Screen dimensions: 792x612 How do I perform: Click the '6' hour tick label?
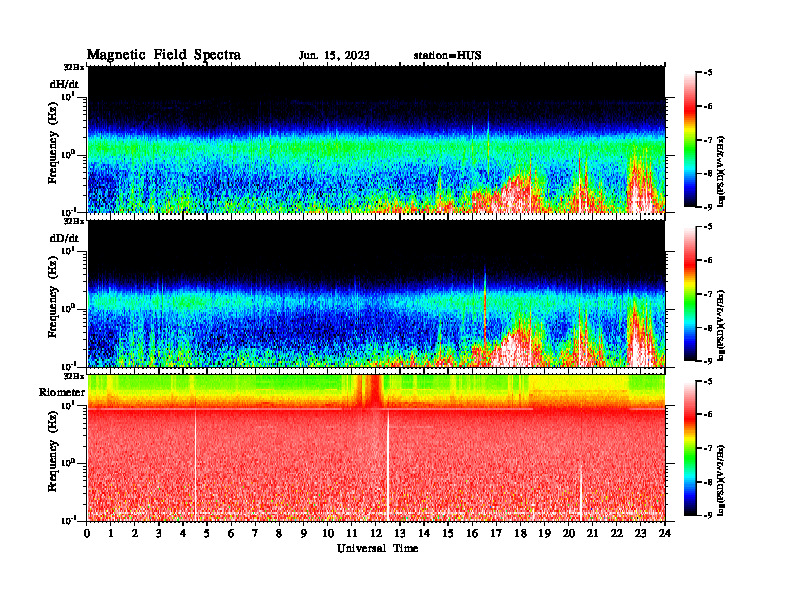point(231,533)
